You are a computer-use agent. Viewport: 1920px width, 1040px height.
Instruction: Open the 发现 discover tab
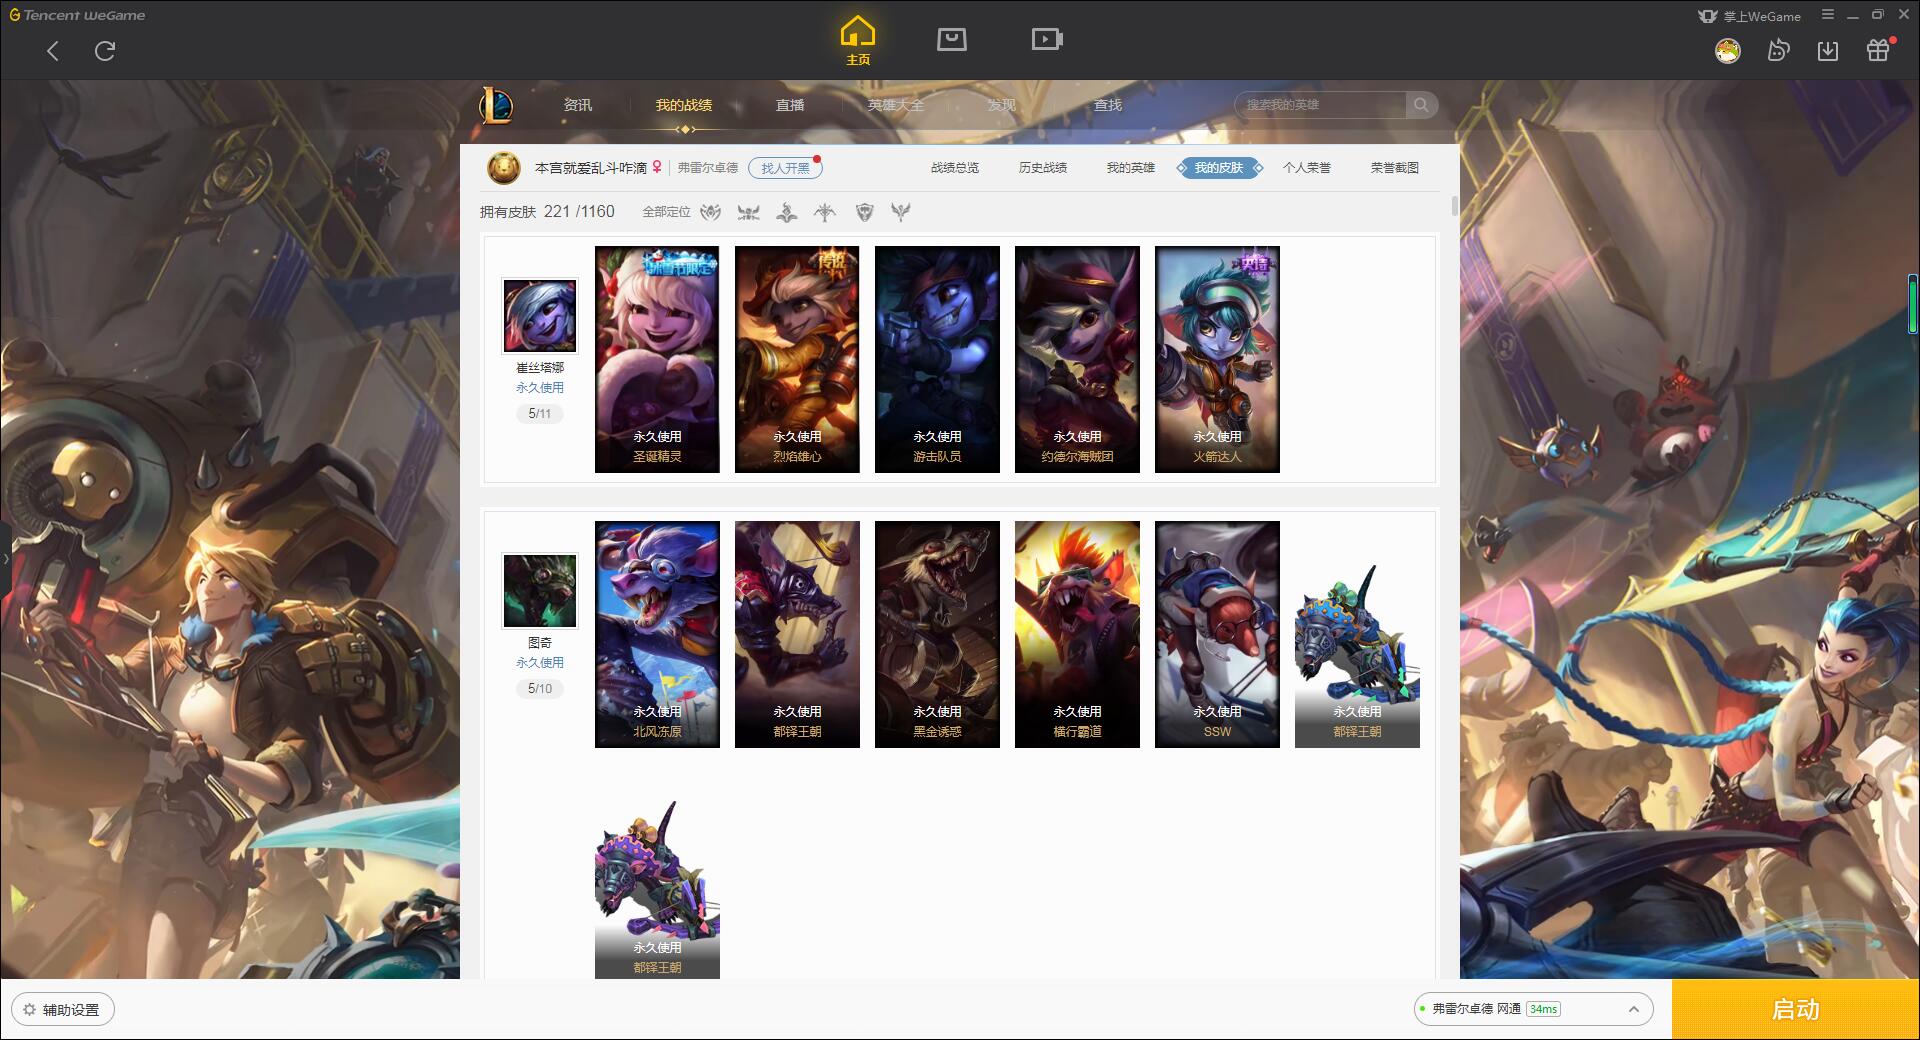click(1002, 105)
